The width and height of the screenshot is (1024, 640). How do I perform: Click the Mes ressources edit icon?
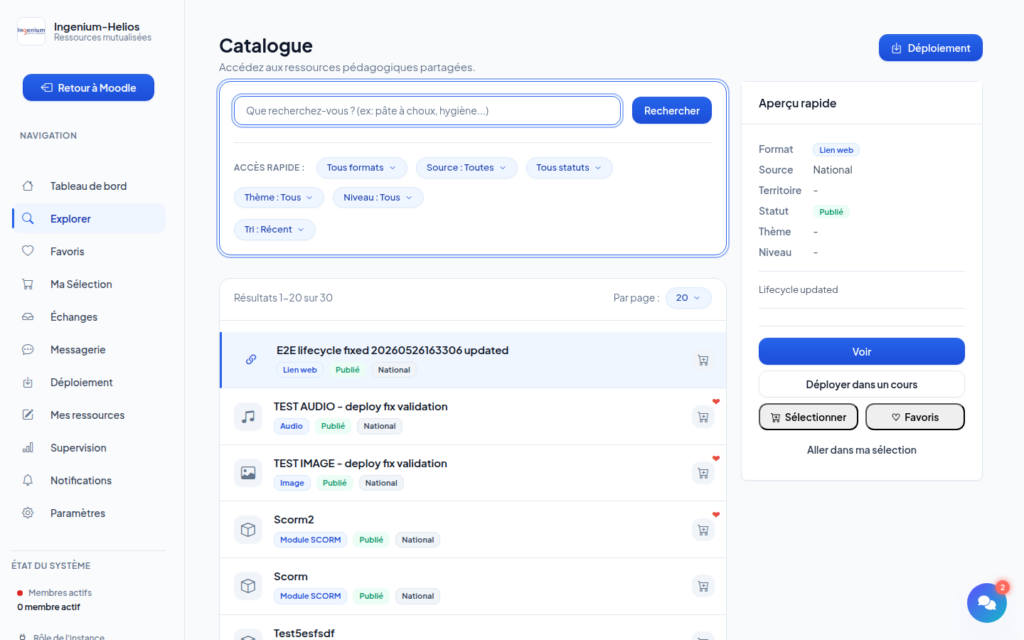tap(27, 415)
